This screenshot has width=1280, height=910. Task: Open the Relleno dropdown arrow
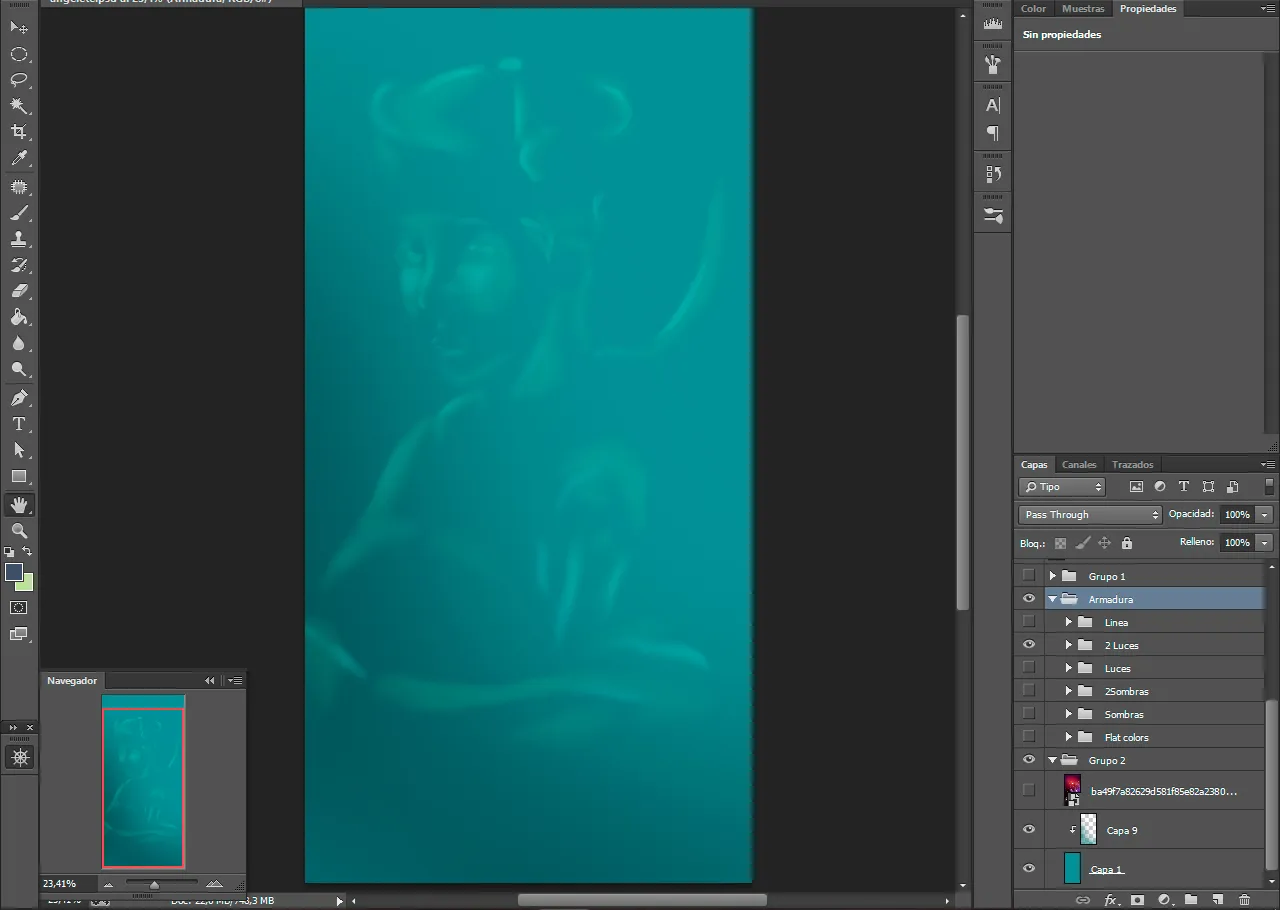(x=1264, y=543)
